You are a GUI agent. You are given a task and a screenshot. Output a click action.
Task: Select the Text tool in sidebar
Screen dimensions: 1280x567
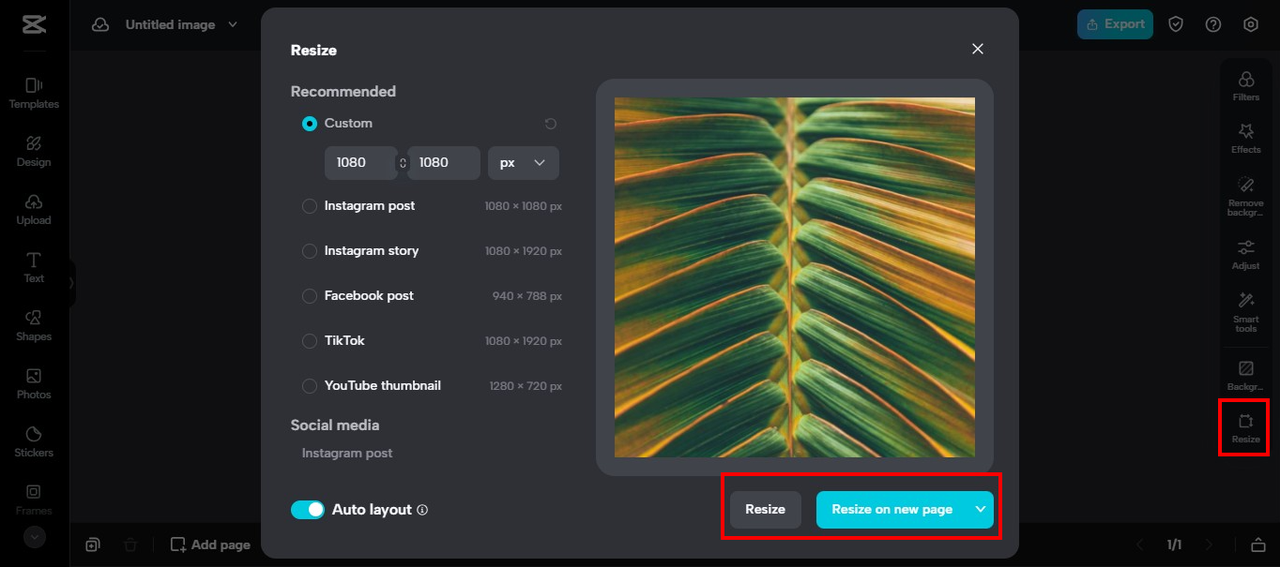coord(33,267)
